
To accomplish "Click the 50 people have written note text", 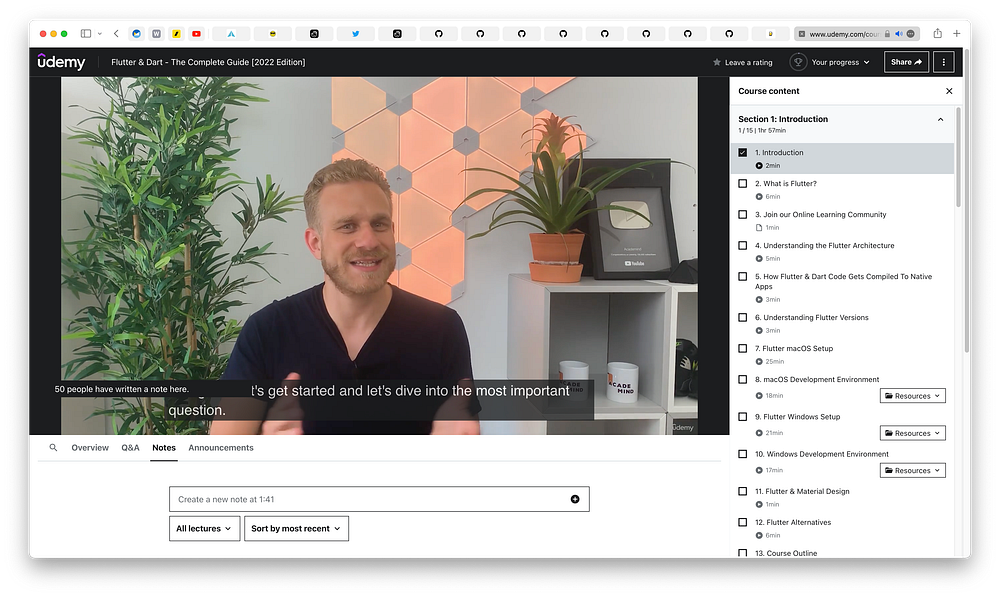I will (x=122, y=389).
